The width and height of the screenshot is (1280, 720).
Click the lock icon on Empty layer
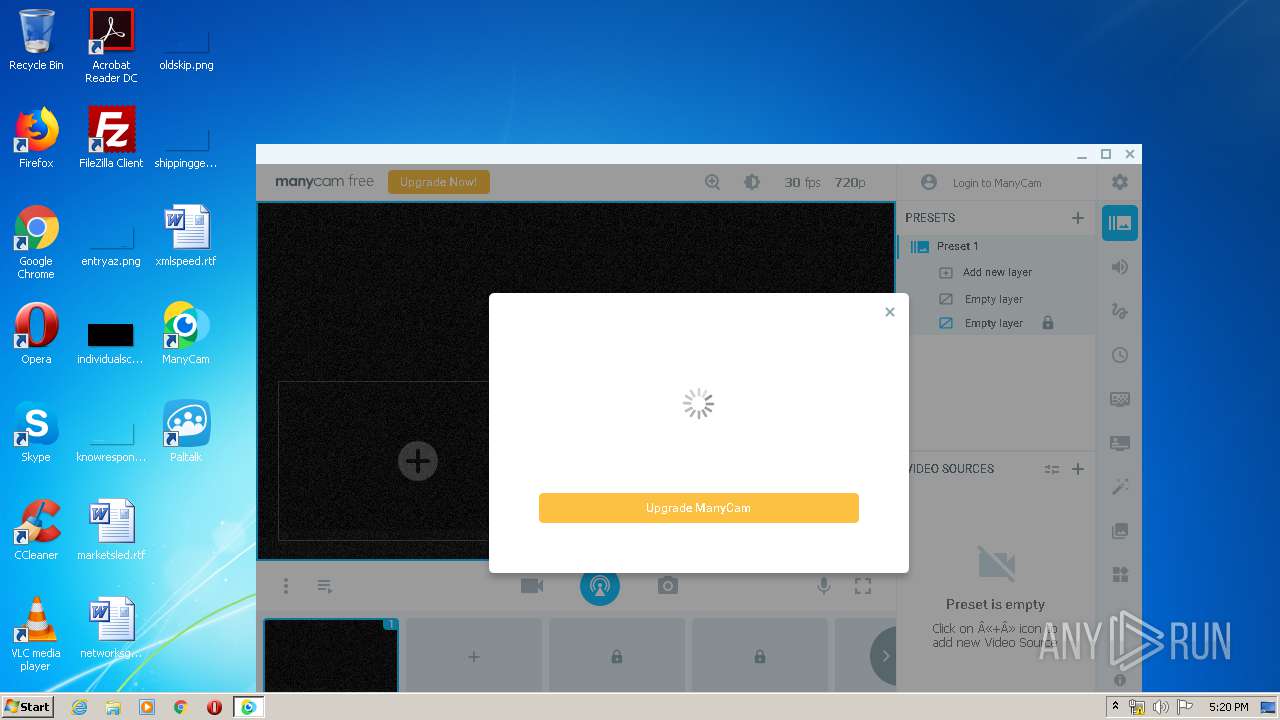[x=1048, y=323]
